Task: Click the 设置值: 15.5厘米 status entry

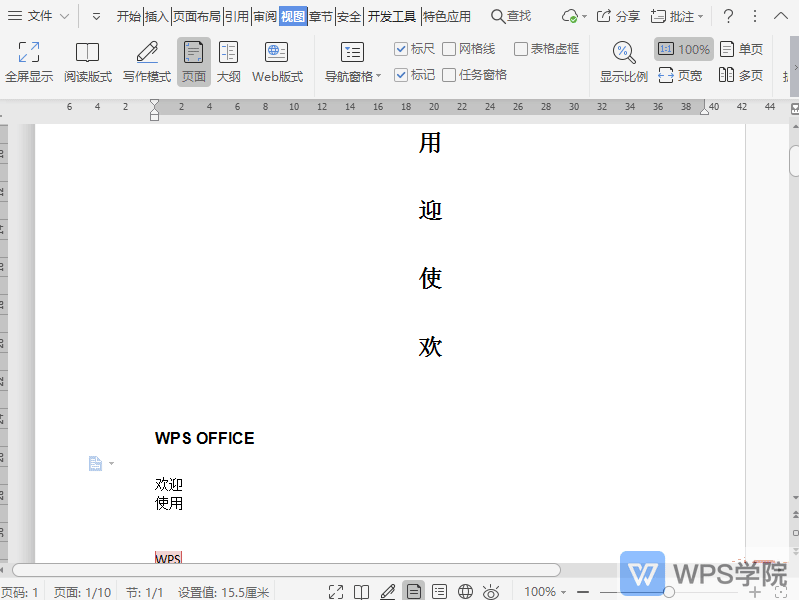Action: [223, 592]
